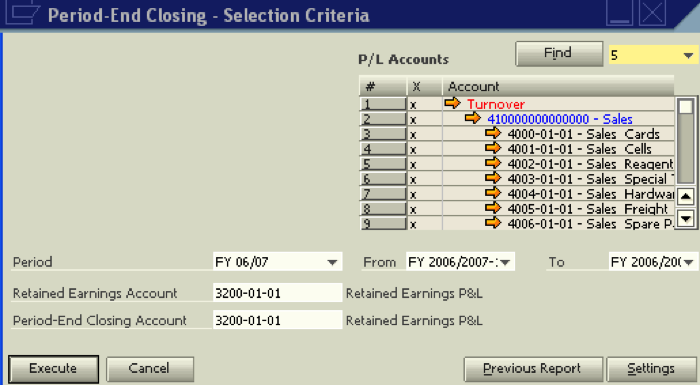The image size is (700, 385).
Task: Minimize the Period-End Closing window
Action: coord(619,13)
